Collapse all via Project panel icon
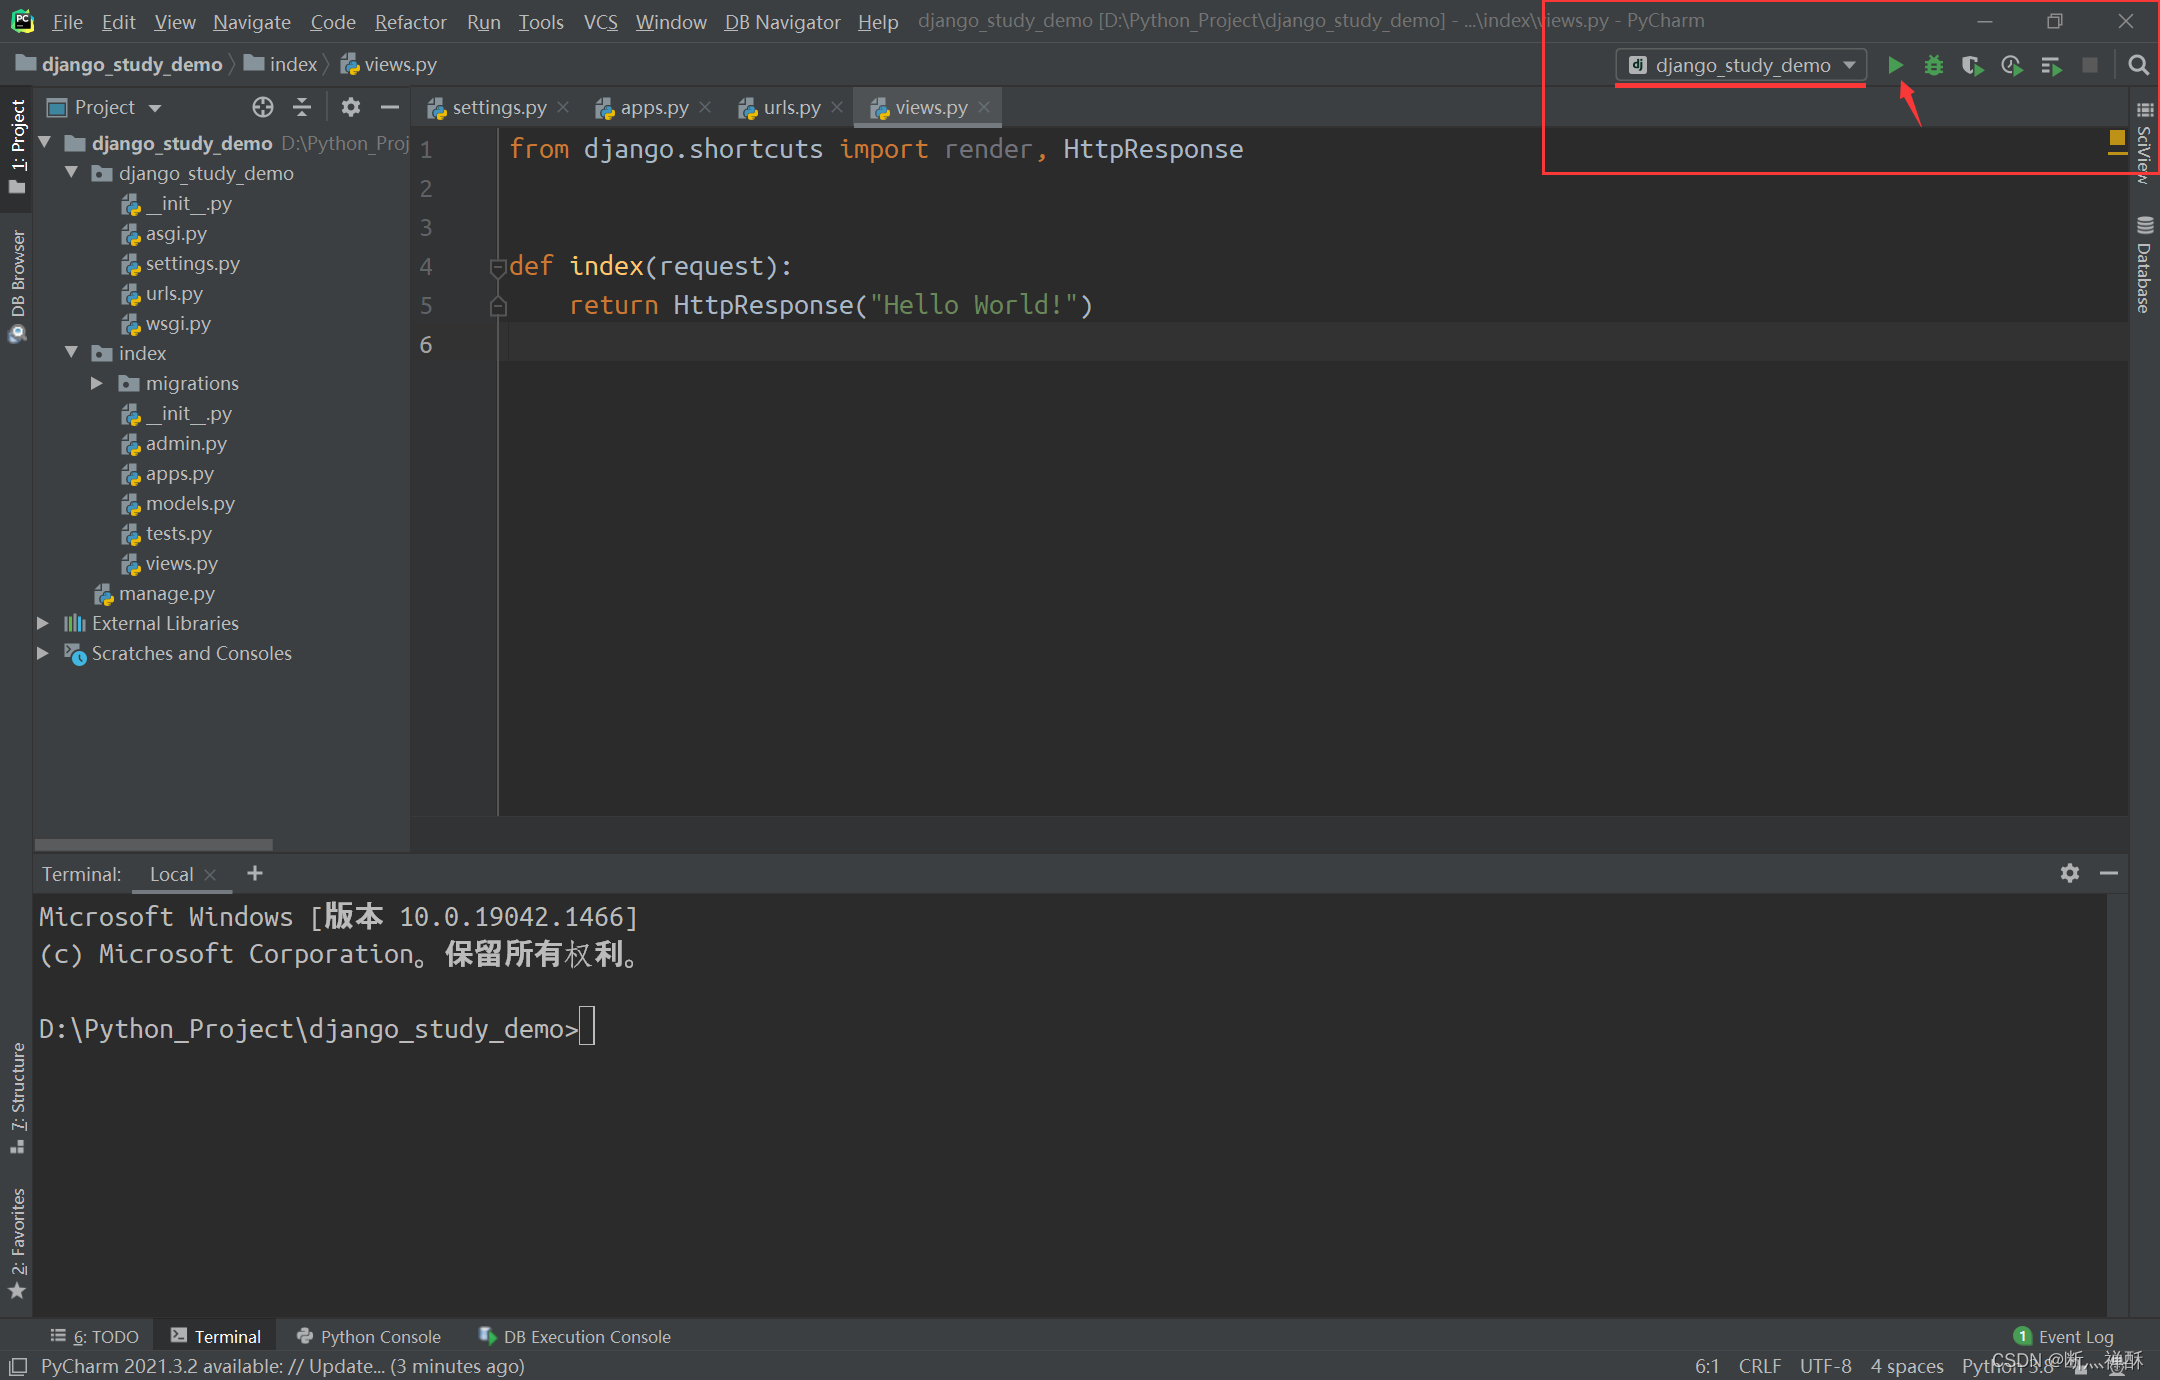Screen dimensions: 2160x1380 coord(302,107)
